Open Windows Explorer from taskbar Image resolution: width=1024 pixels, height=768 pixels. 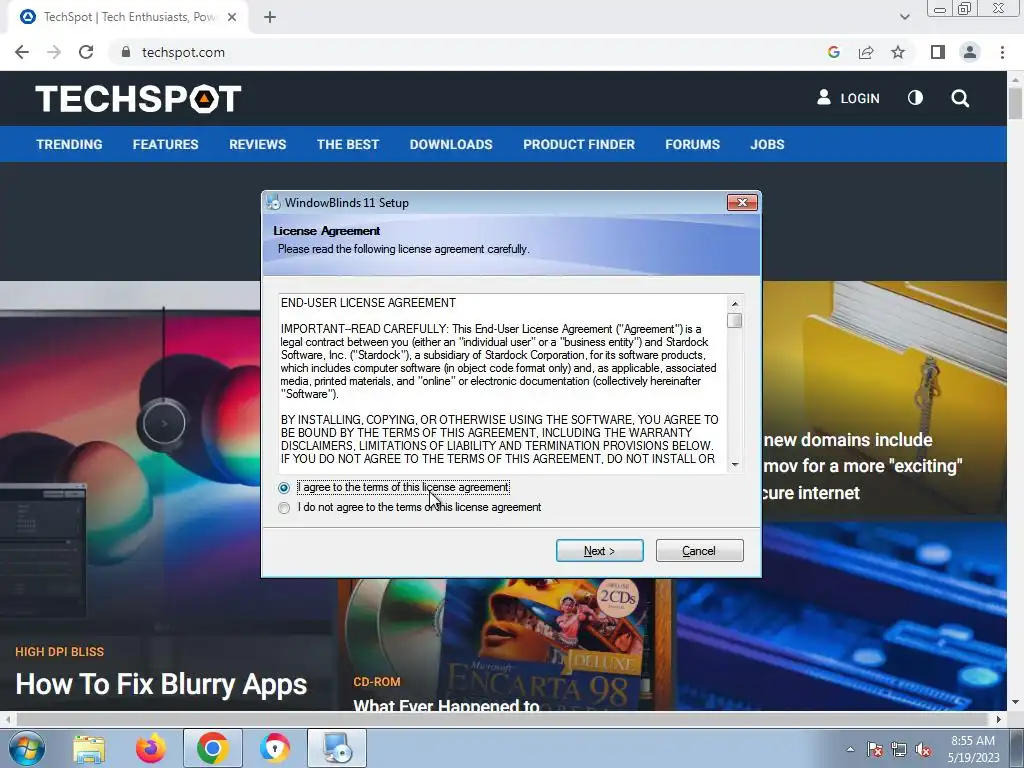click(x=89, y=748)
